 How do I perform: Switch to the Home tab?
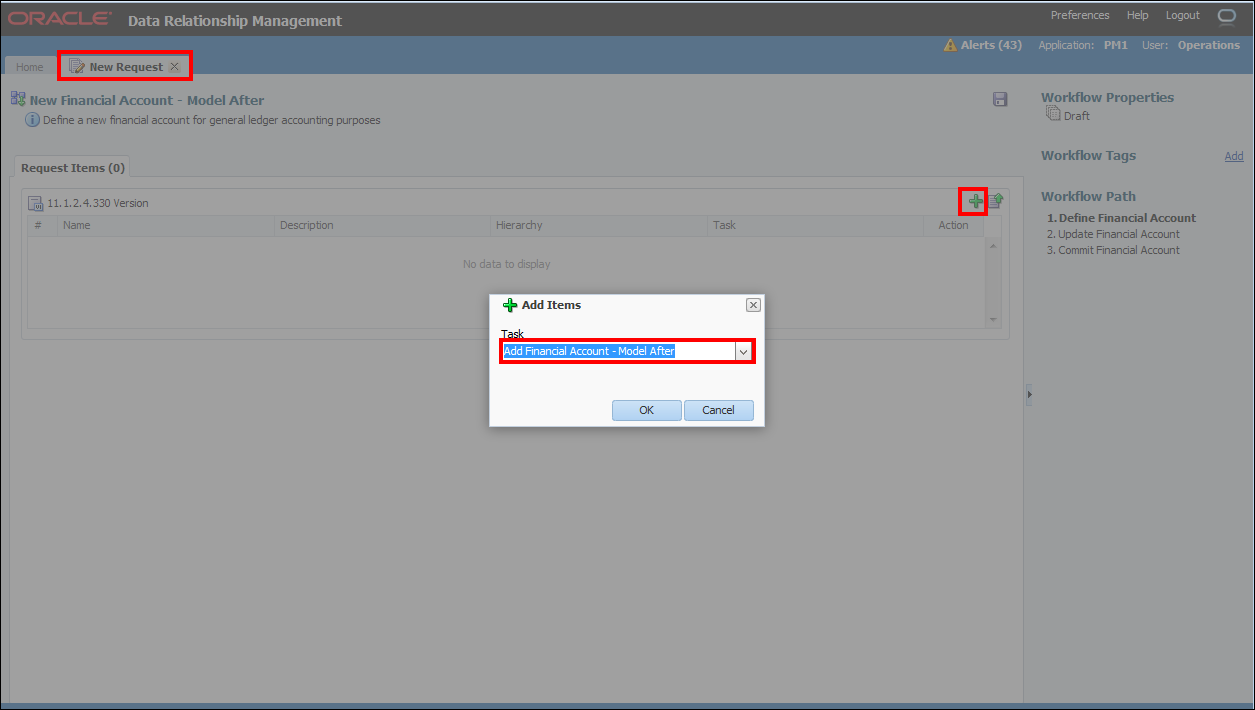[x=30, y=67]
